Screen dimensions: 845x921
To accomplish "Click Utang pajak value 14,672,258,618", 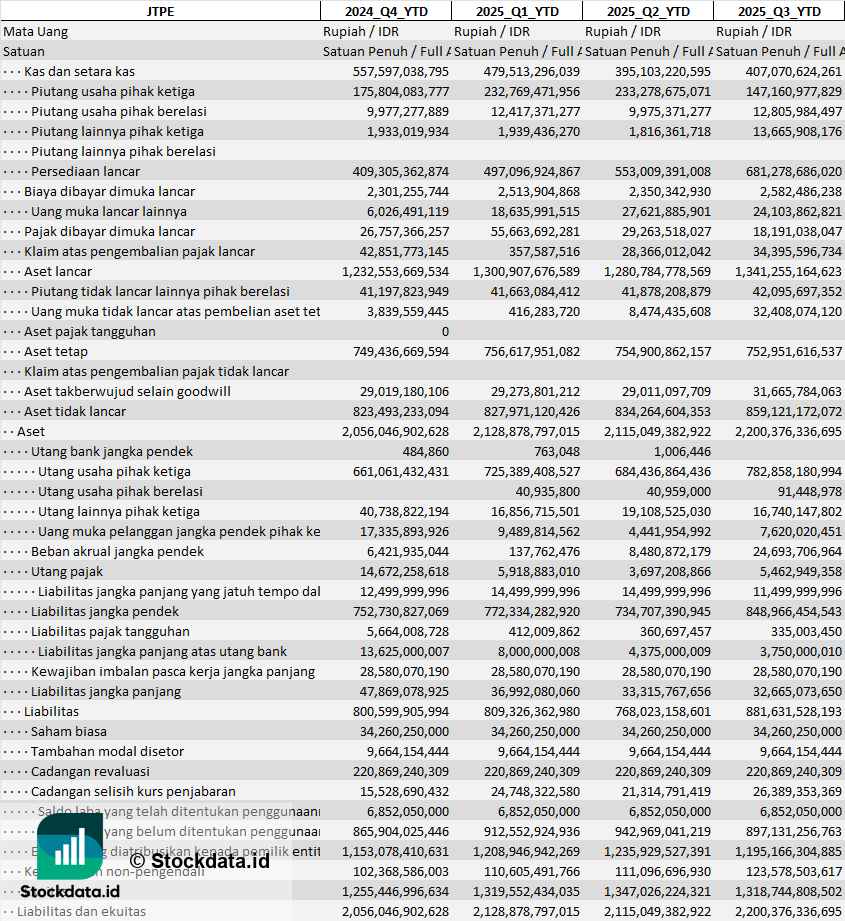I will coord(405,571).
